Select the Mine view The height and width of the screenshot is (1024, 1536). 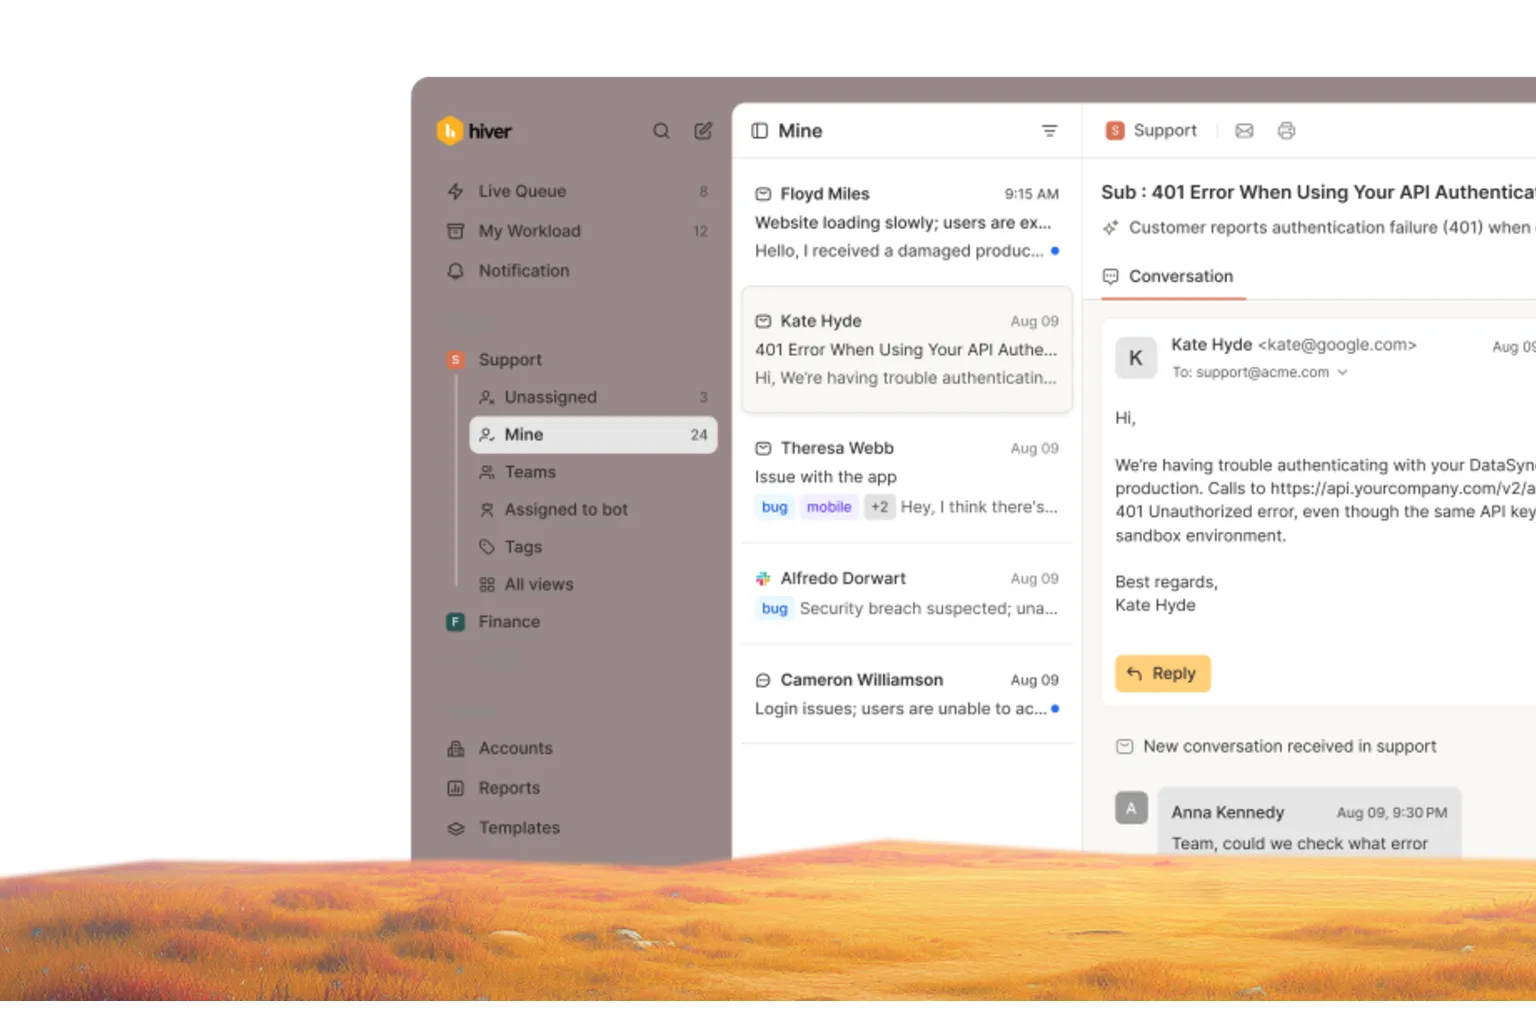(x=593, y=435)
